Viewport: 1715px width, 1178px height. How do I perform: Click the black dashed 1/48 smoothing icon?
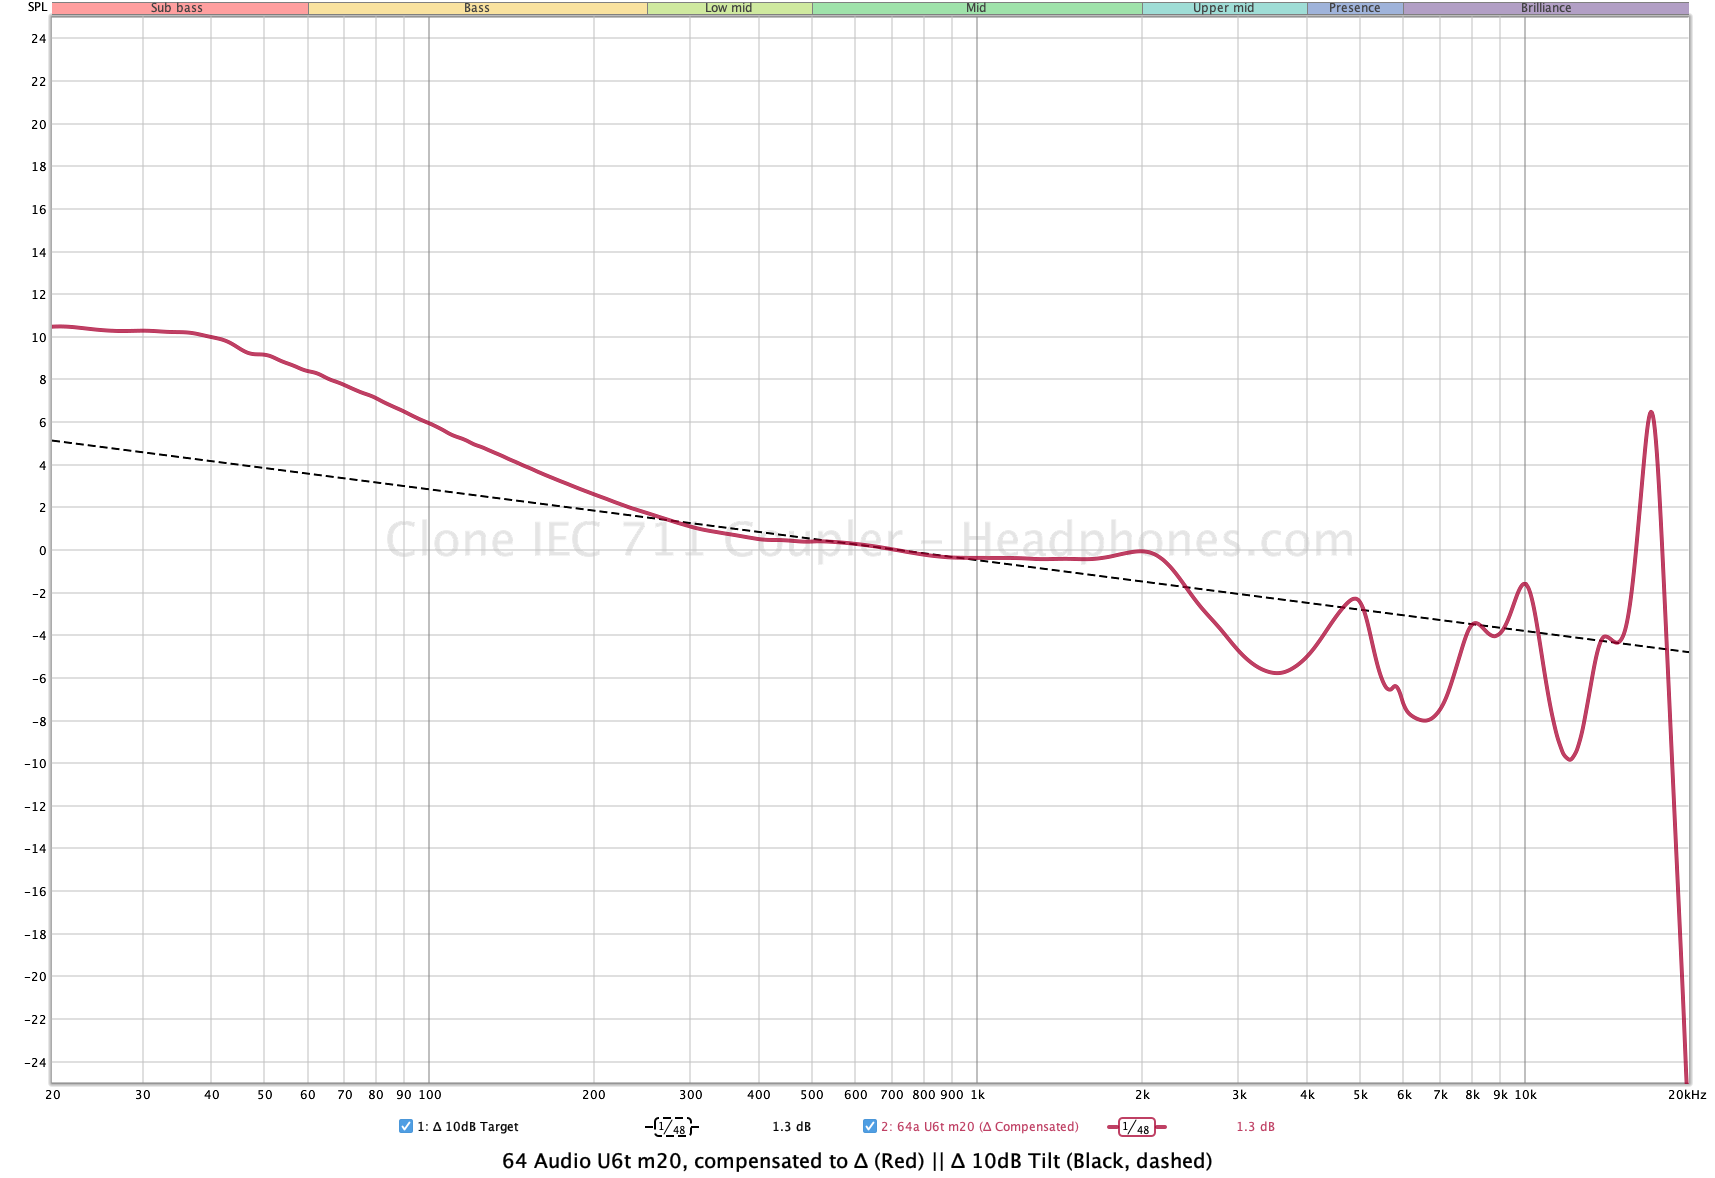pyautogui.click(x=672, y=1127)
